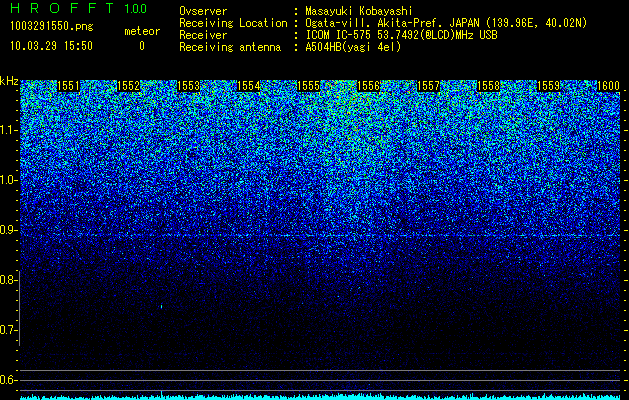Click the file name 1003291550.png
629x400 pixels.
point(52,26)
